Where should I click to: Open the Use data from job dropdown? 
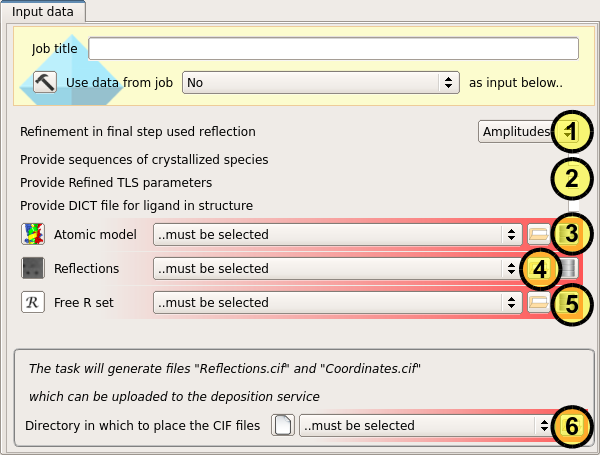click(x=320, y=83)
